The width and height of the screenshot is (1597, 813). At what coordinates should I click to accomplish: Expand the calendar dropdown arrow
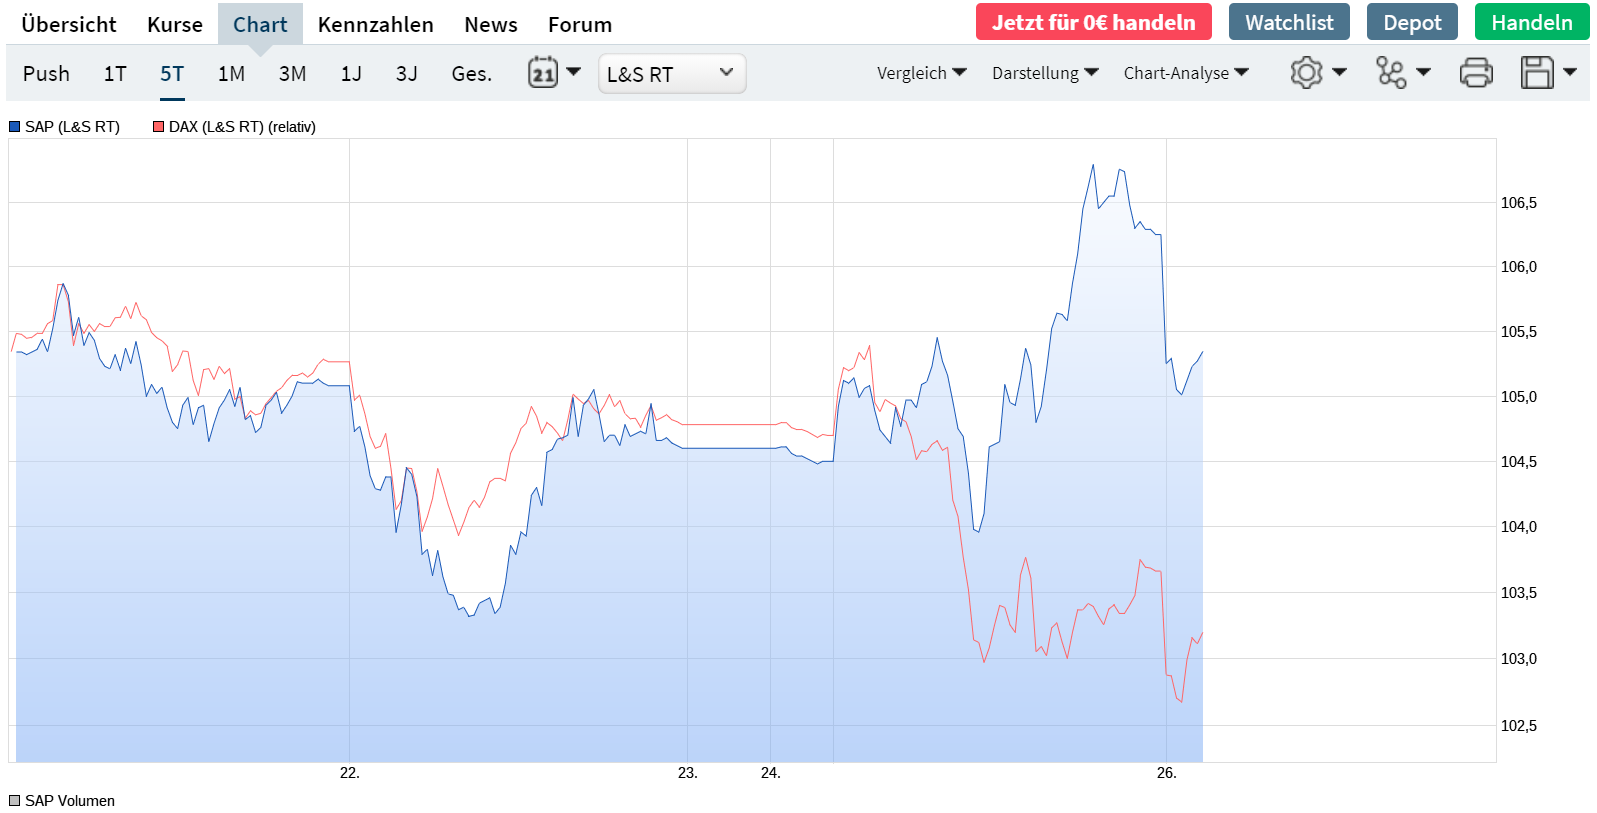pos(573,71)
